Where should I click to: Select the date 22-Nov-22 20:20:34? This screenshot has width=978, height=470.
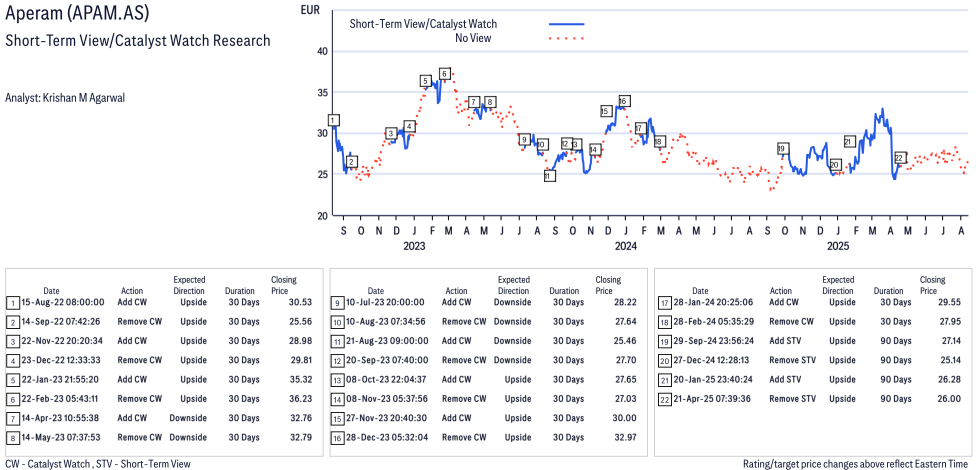coord(64,341)
